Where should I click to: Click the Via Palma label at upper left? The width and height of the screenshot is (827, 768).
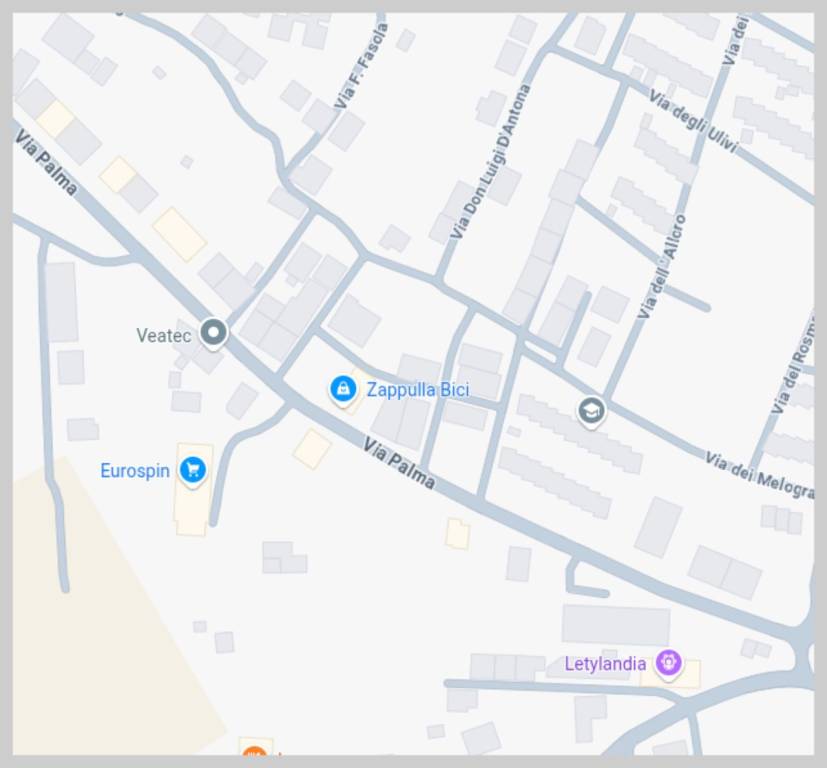pyautogui.click(x=46, y=162)
